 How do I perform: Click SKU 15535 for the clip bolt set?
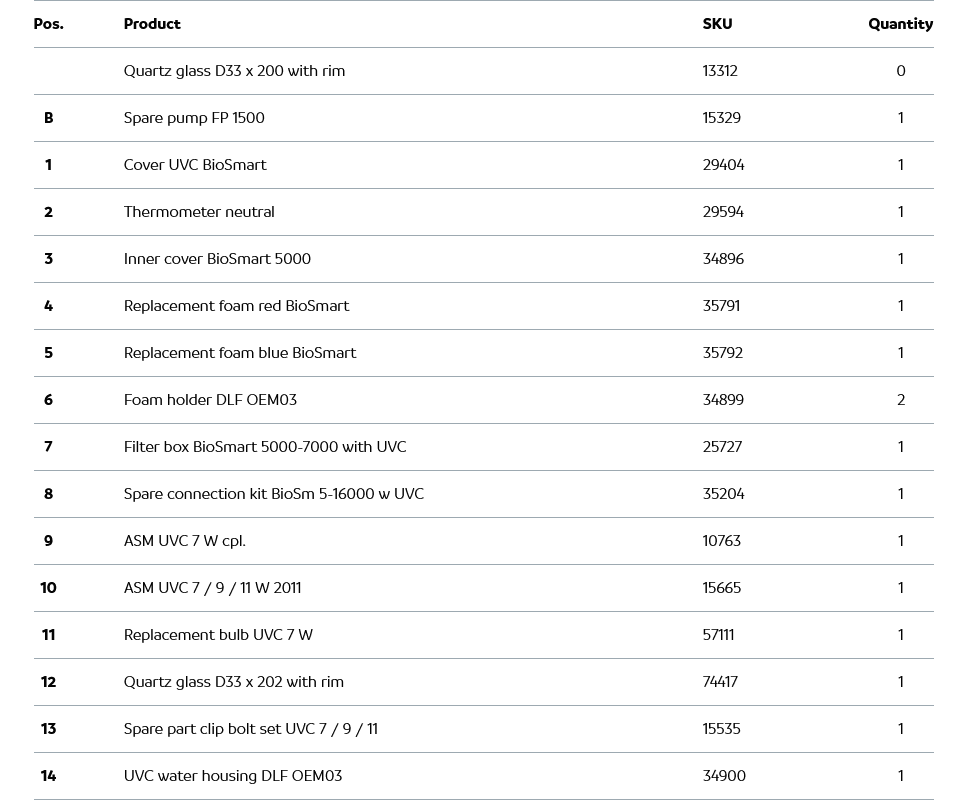click(x=721, y=729)
